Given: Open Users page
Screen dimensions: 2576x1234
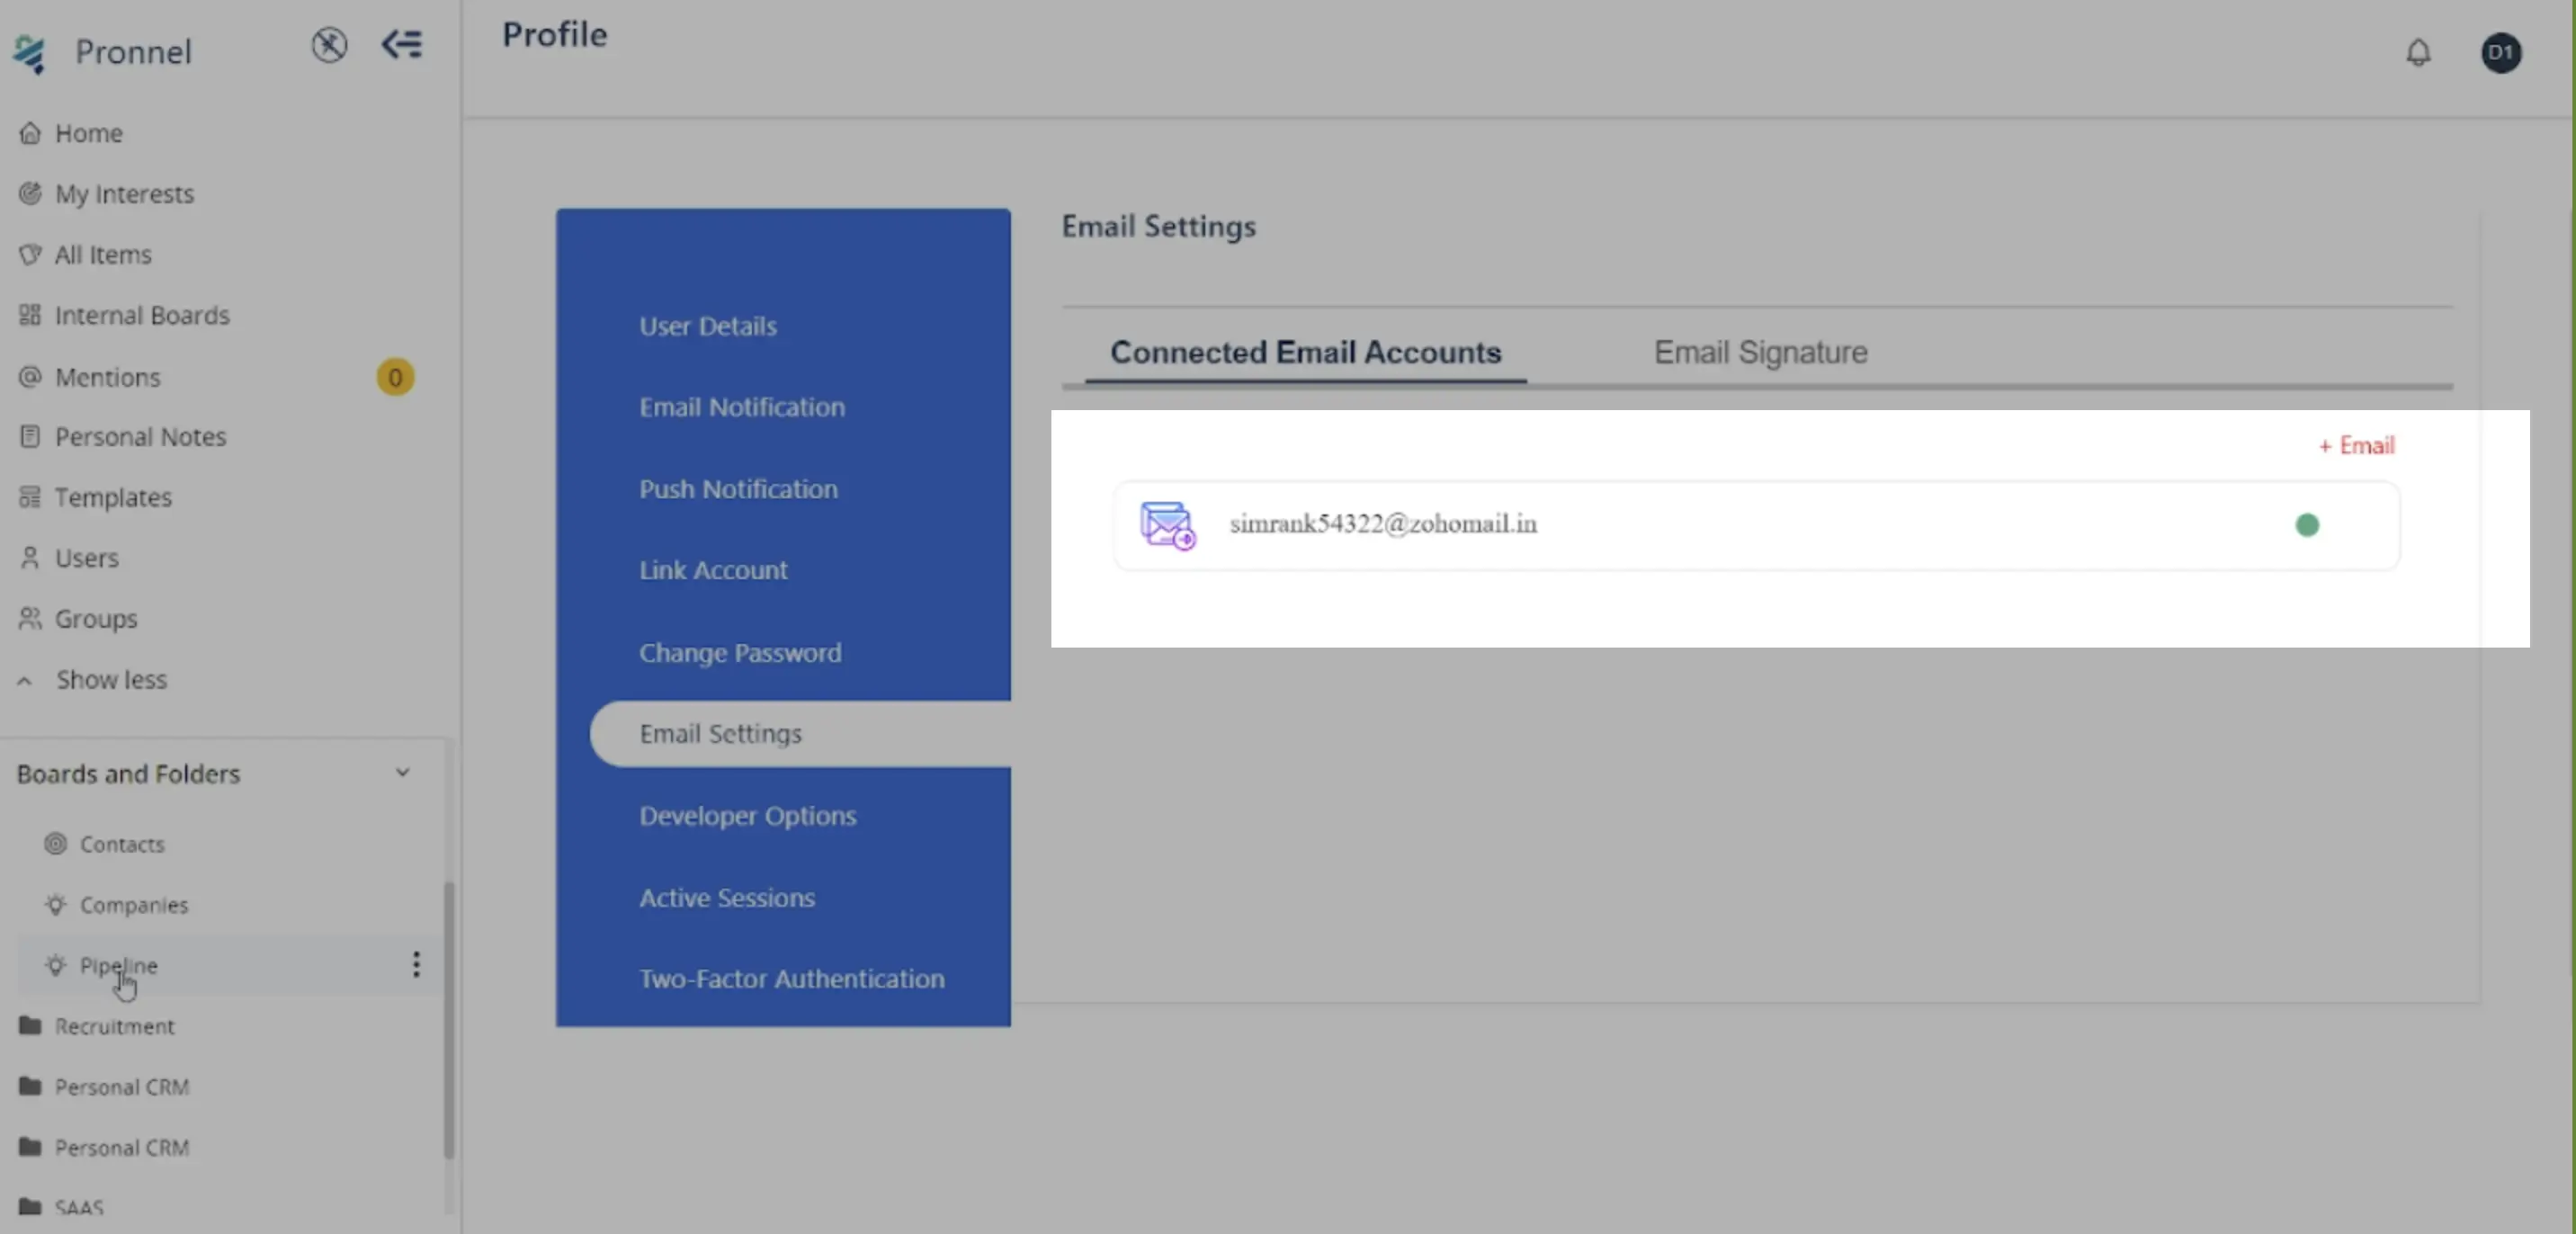Looking at the screenshot, I should click(86, 558).
